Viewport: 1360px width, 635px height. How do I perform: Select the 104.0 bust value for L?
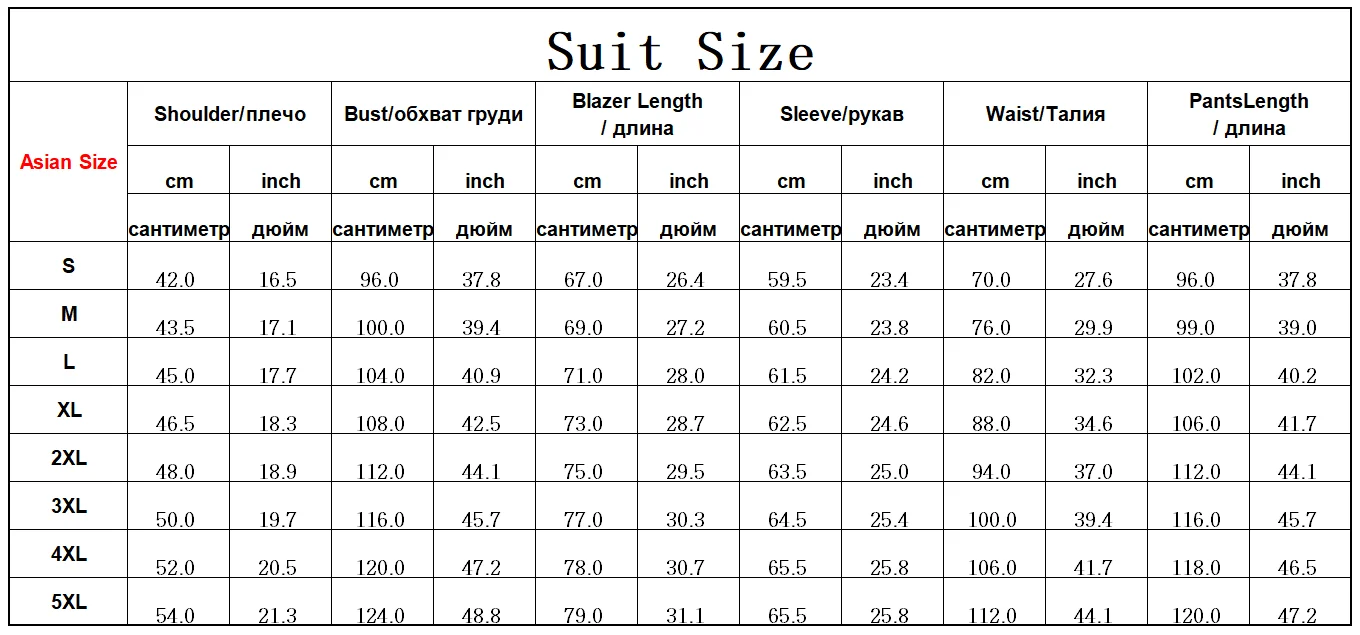[381, 376]
